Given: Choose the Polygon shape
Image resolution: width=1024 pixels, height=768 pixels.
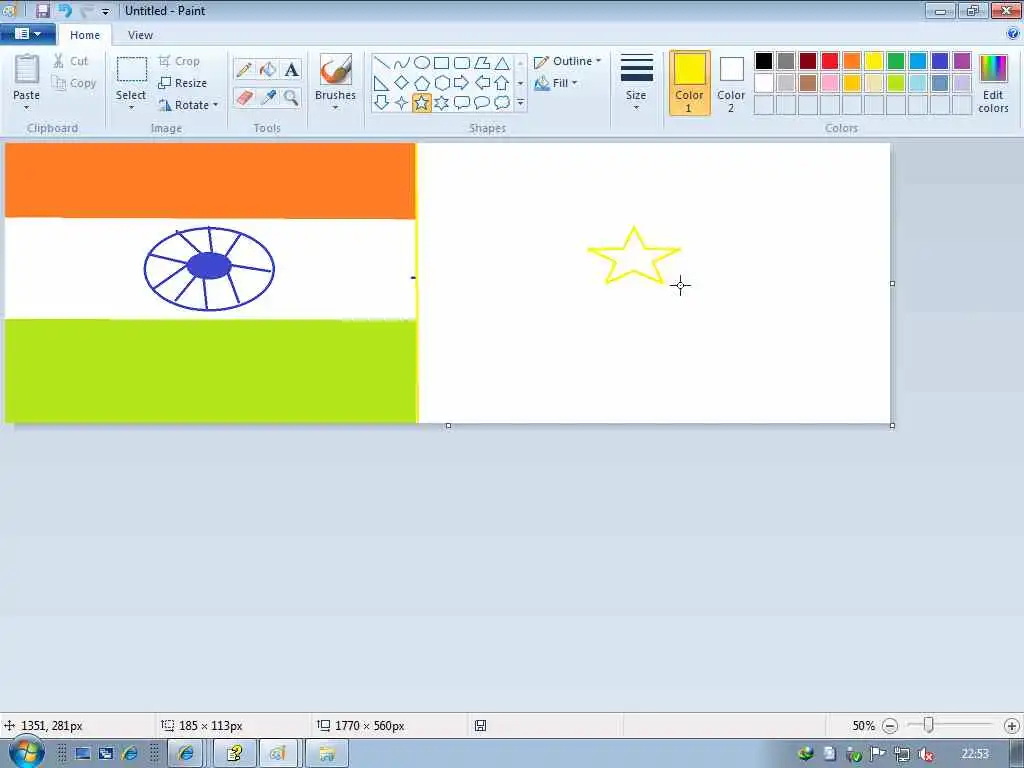Looking at the screenshot, I should 482,63.
